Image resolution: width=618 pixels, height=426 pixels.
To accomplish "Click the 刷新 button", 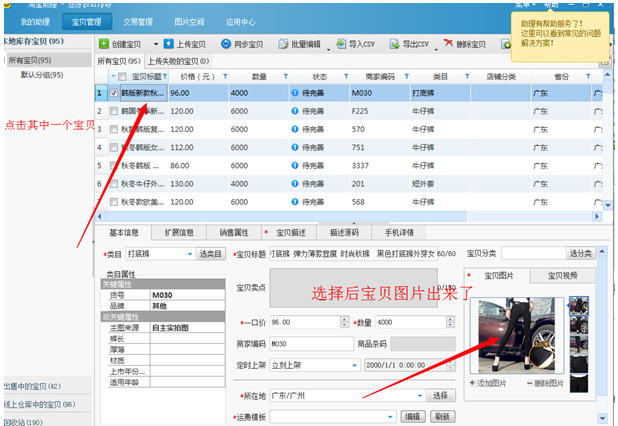I will [442, 417].
